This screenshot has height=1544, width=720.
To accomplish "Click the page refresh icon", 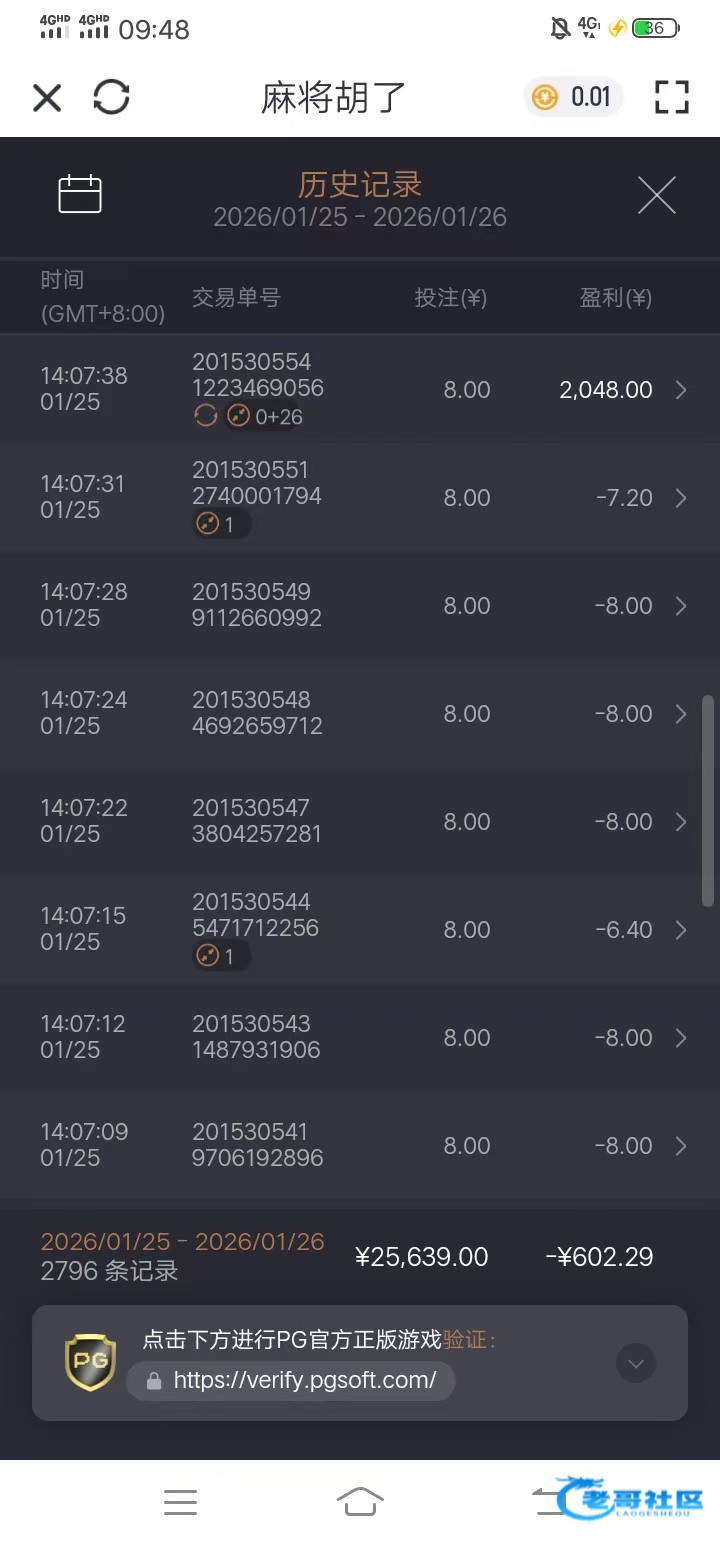I will coord(111,97).
